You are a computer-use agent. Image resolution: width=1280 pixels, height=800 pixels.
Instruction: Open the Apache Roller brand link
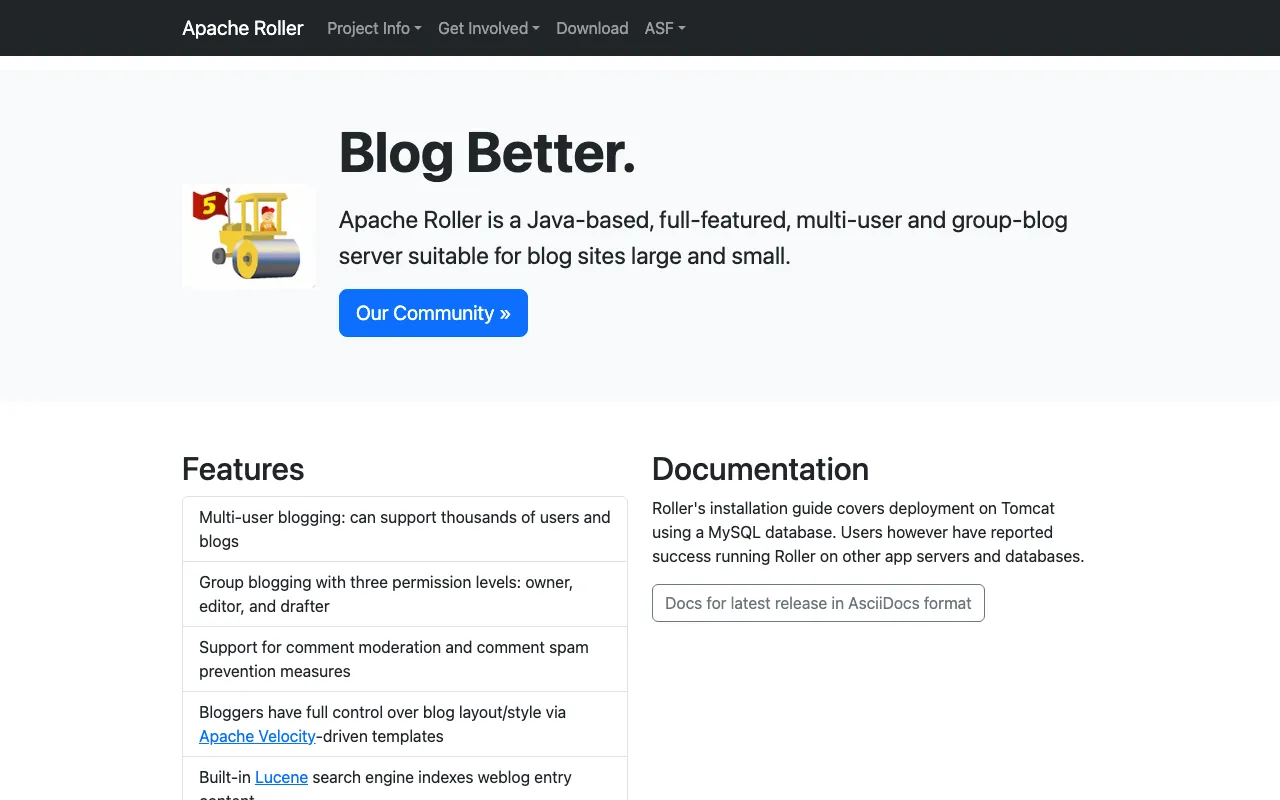[243, 28]
